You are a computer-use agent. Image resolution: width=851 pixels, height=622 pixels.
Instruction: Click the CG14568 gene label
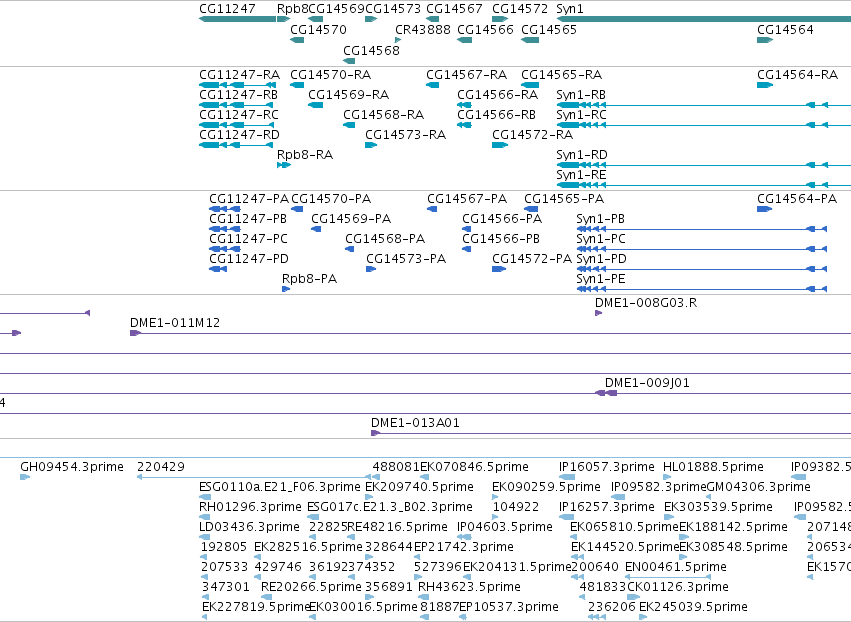pos(371,50)
